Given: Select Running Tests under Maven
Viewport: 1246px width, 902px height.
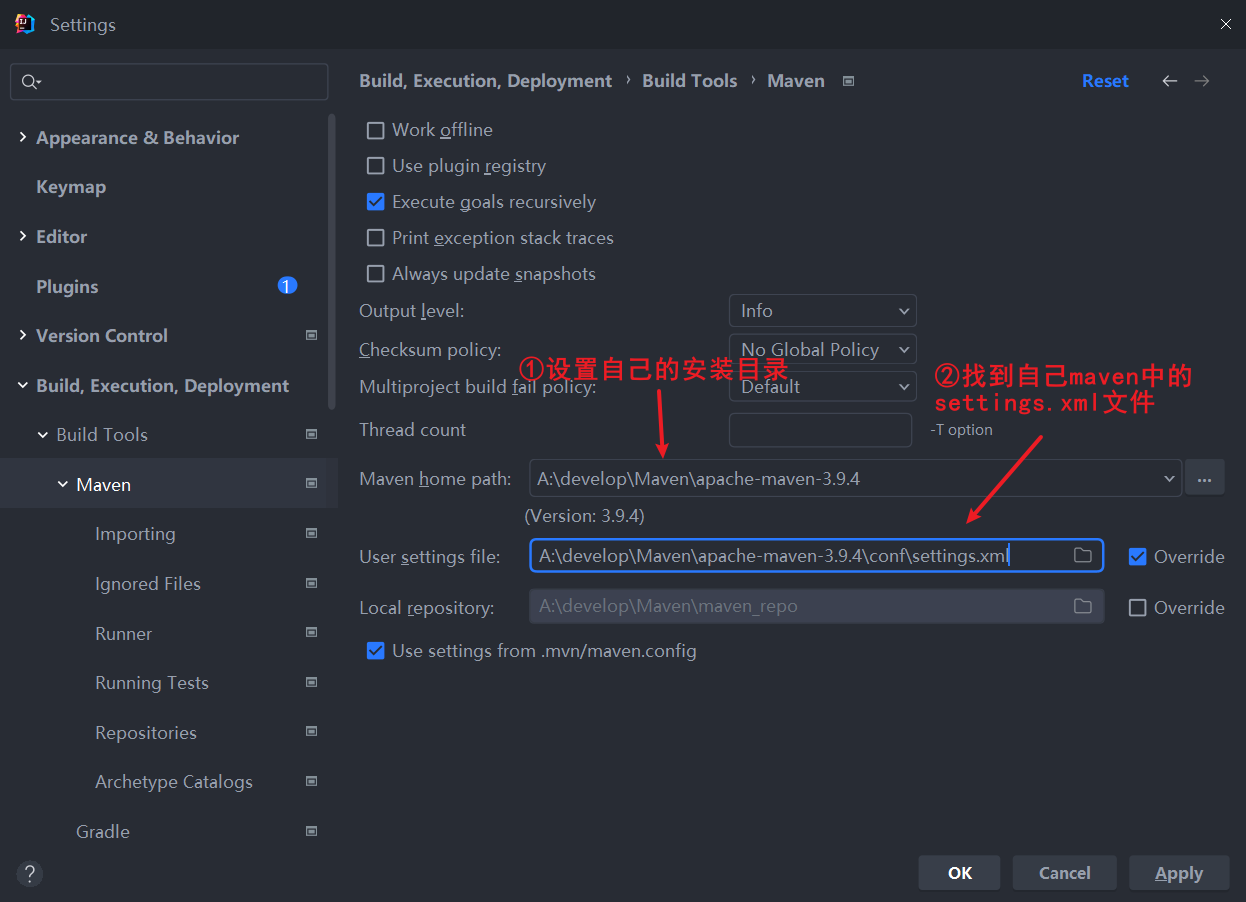Looking at the screenshot, I should coord(152,683).
